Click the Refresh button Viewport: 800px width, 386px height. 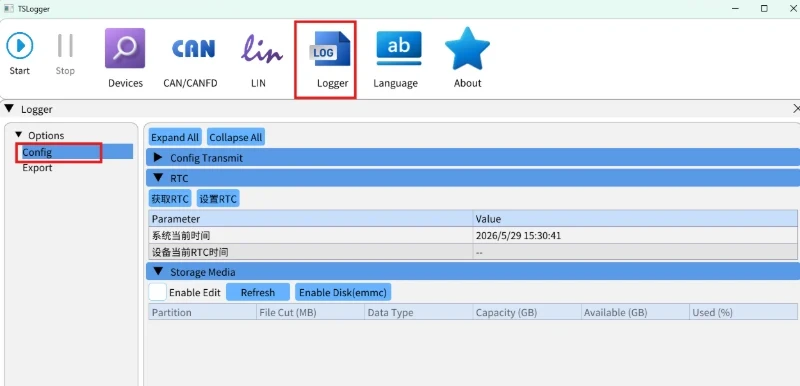[258, 292]
